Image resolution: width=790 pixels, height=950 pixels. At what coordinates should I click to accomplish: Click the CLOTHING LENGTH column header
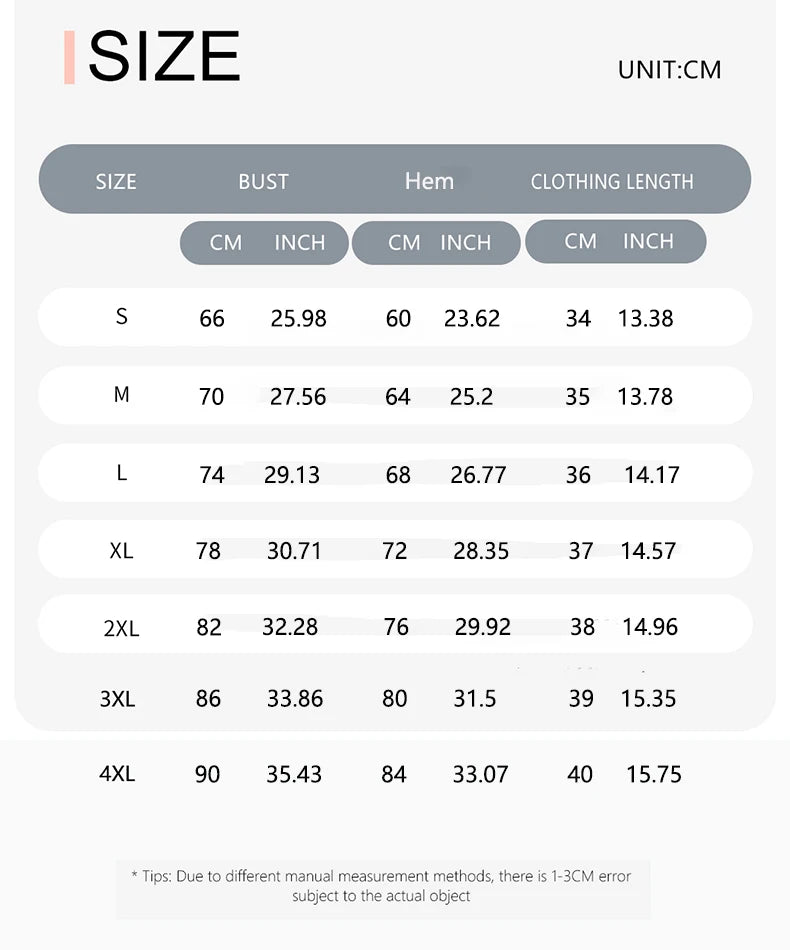pos(612,182)
